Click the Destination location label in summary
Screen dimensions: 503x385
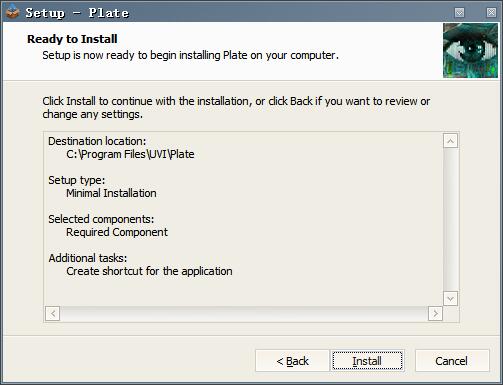tap(97, 141)
